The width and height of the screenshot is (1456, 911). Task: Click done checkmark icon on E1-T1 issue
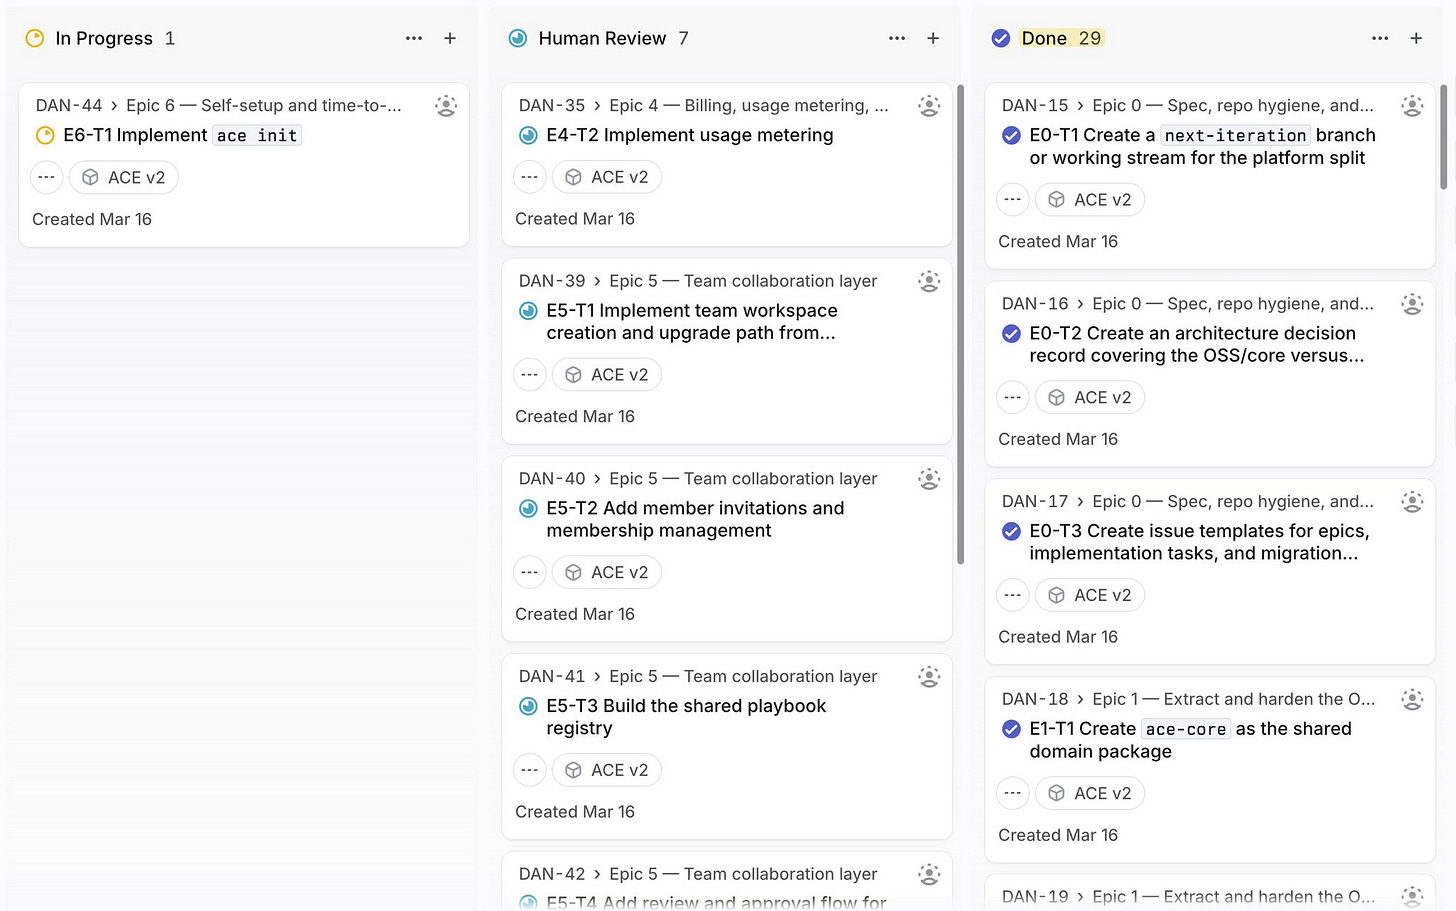pos(1011,729)
